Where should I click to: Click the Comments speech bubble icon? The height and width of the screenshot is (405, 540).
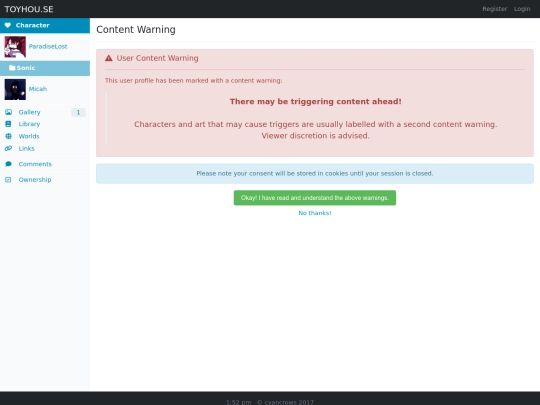[x=8, y=164]
